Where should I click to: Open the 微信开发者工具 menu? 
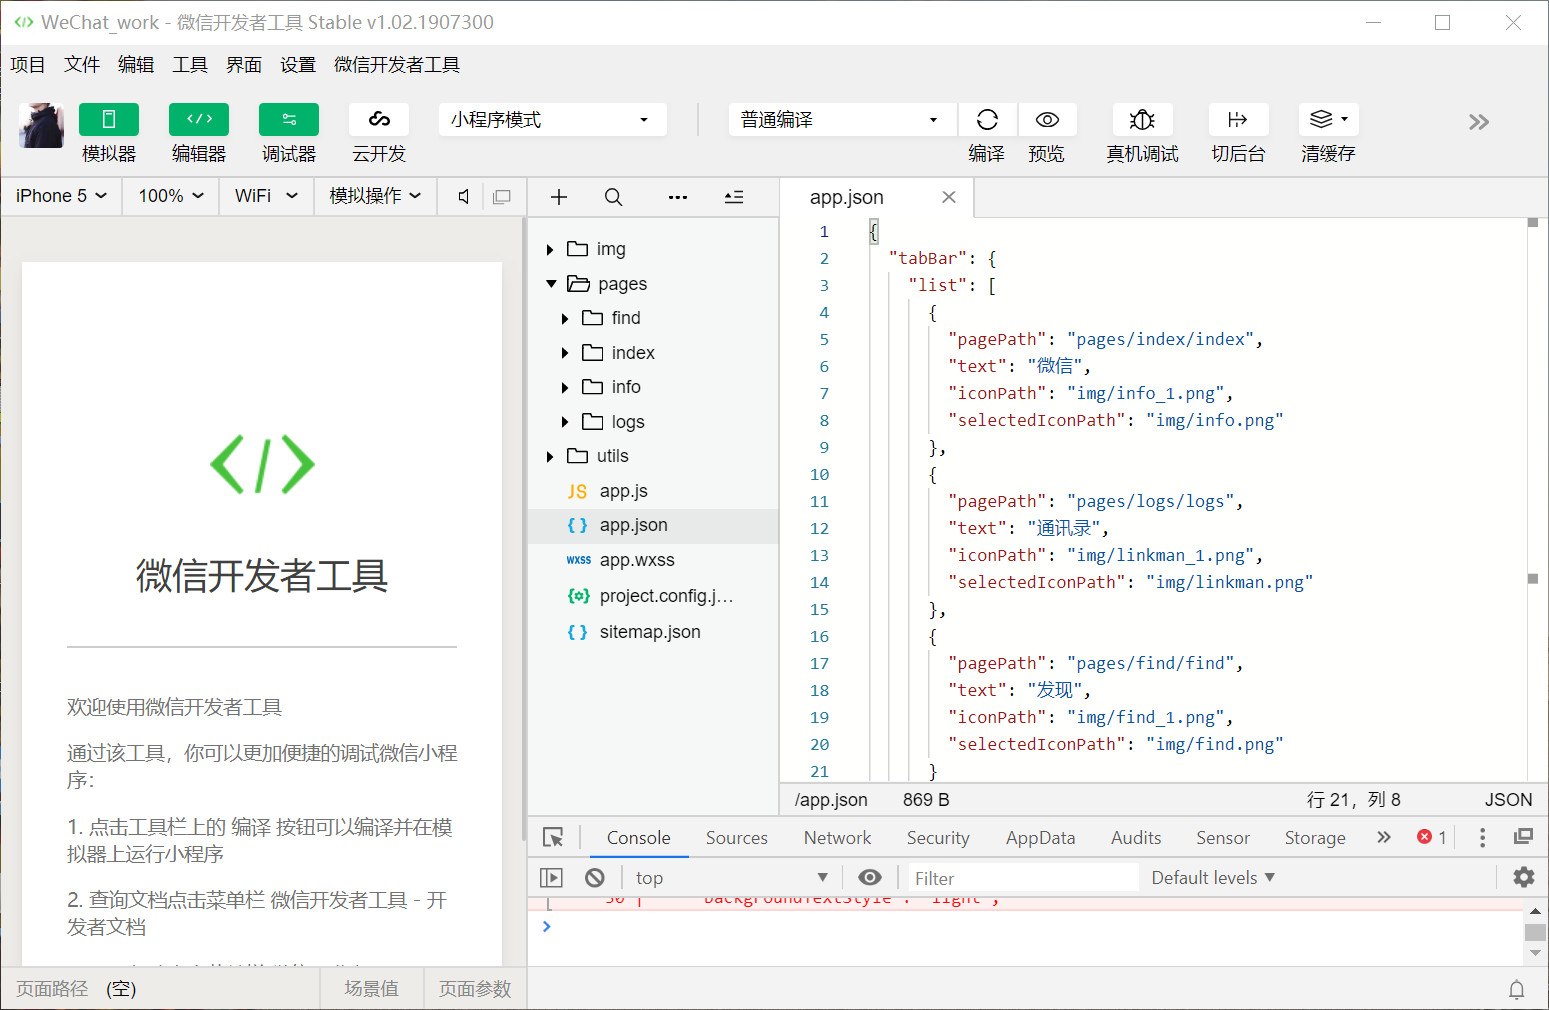397,65
